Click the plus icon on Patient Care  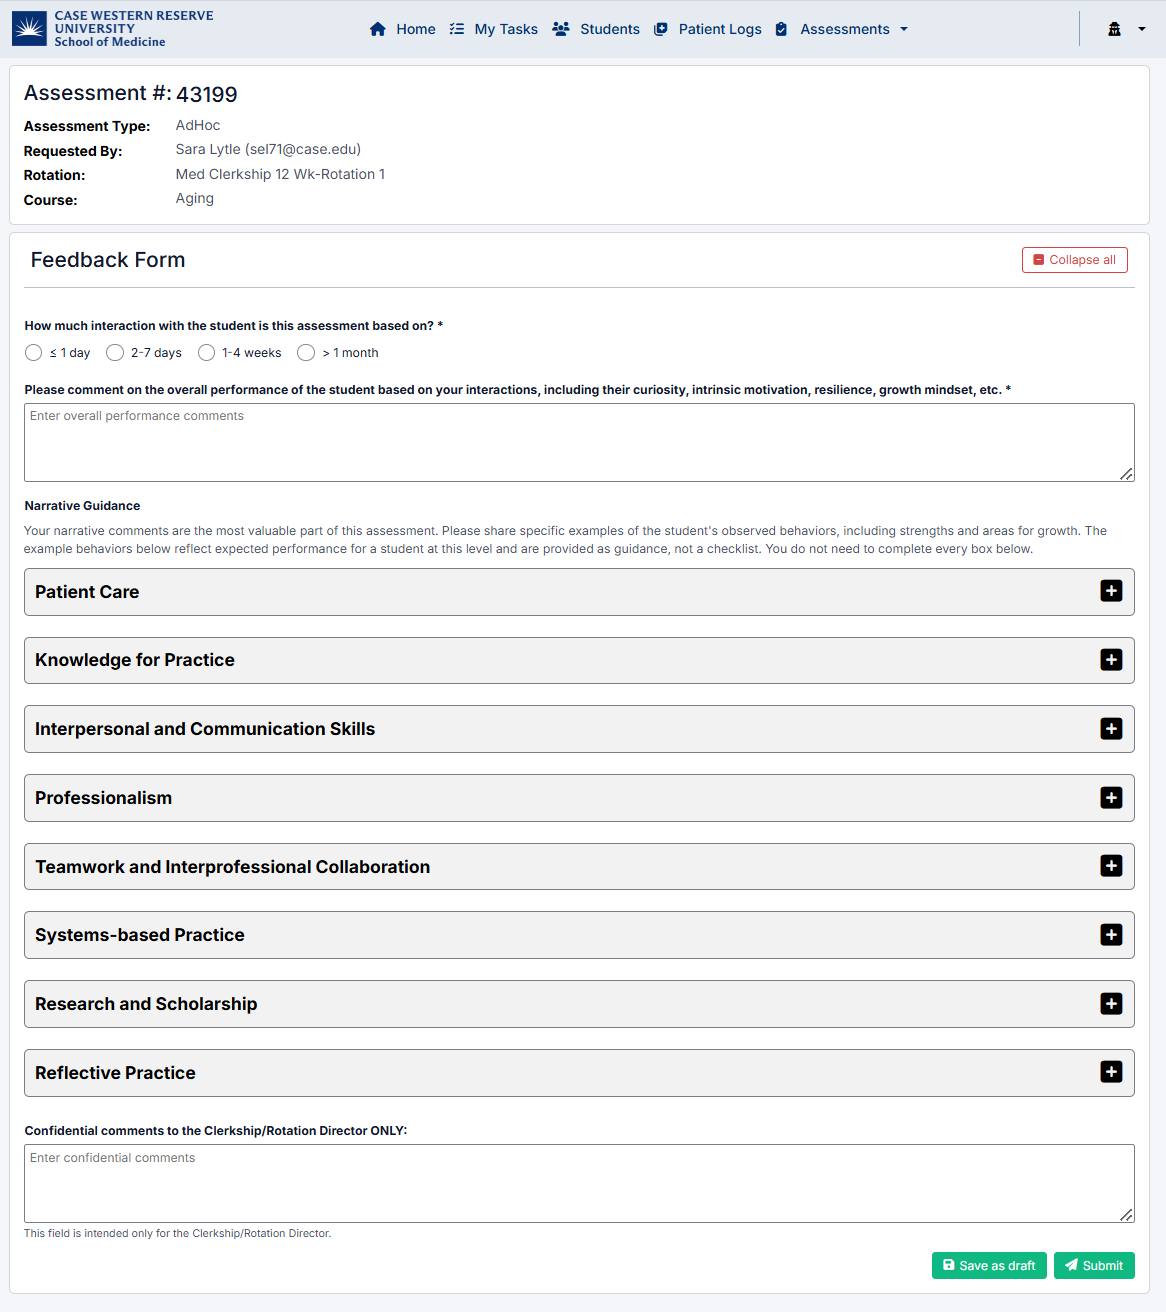click(1111, 591)
